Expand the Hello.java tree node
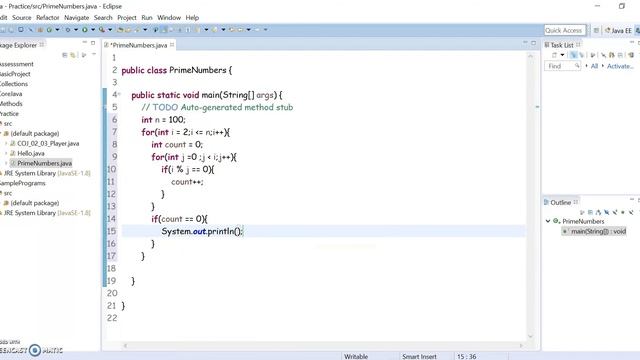This screenshot has height=360, width=640. pyautogui.click(x=6, y=153)
